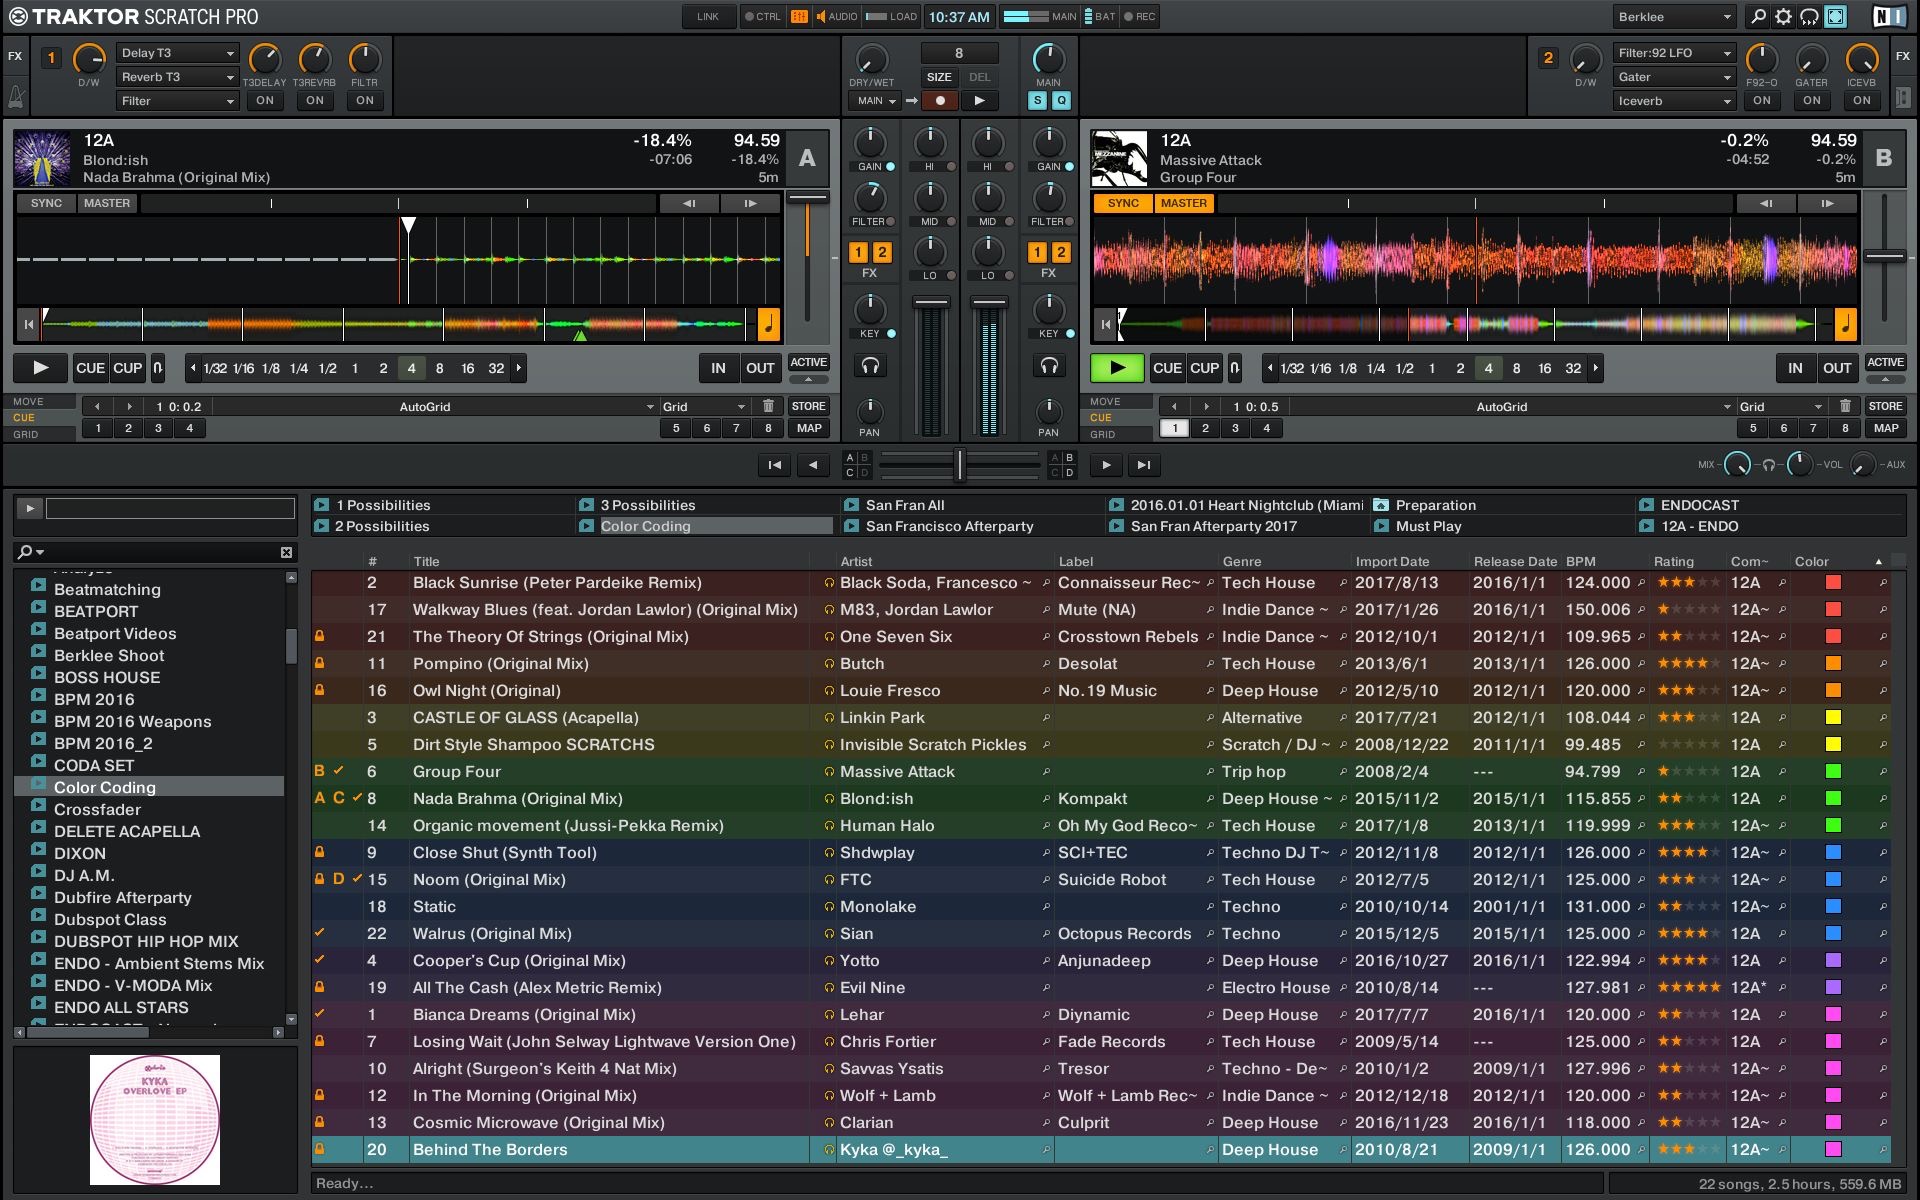Pause Deck B with its green play button
Viewport: 1920px width, 1200px height.
1117,368
